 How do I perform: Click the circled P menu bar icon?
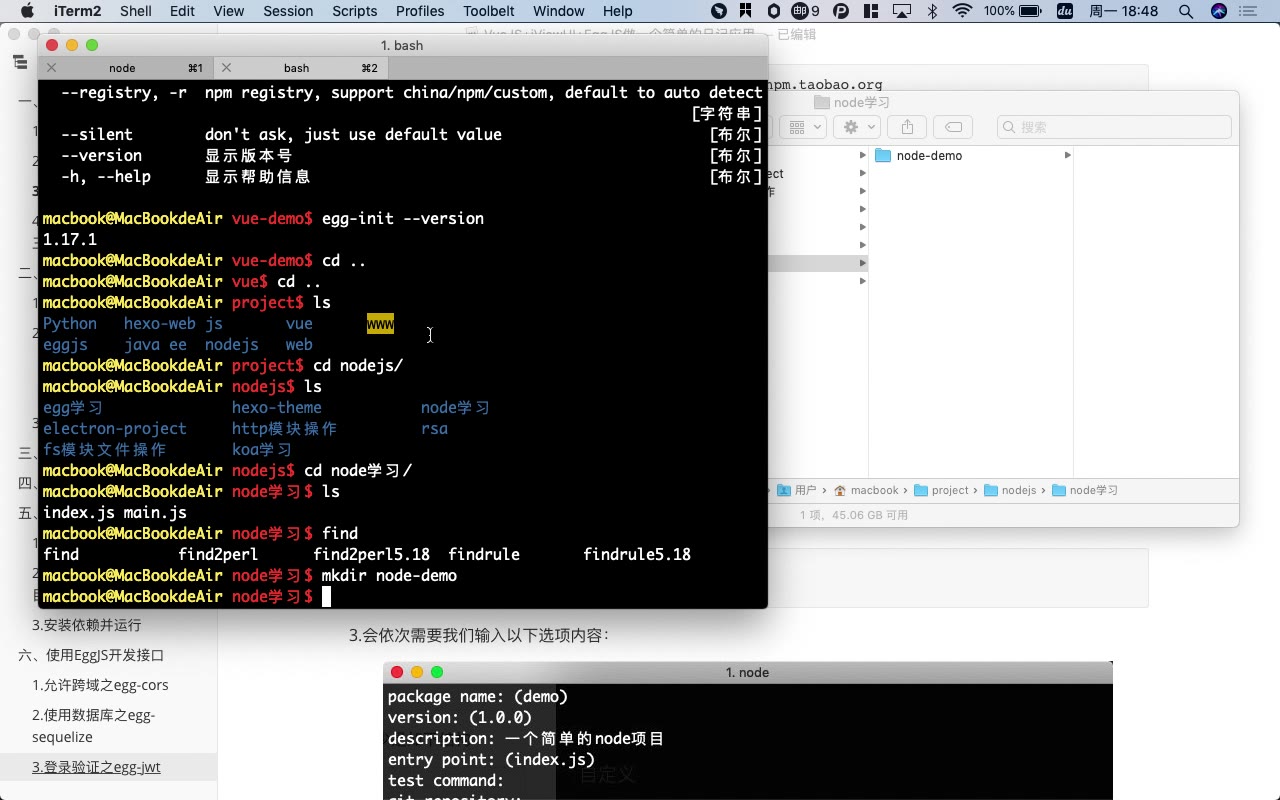pos(841,11)
